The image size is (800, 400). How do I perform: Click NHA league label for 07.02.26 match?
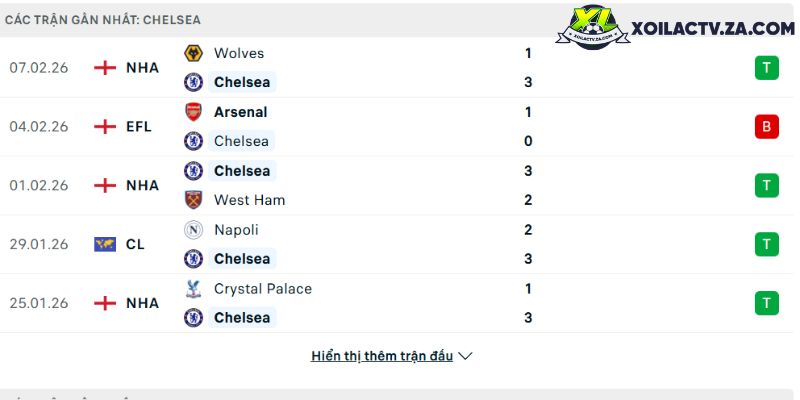coord(142,68)
